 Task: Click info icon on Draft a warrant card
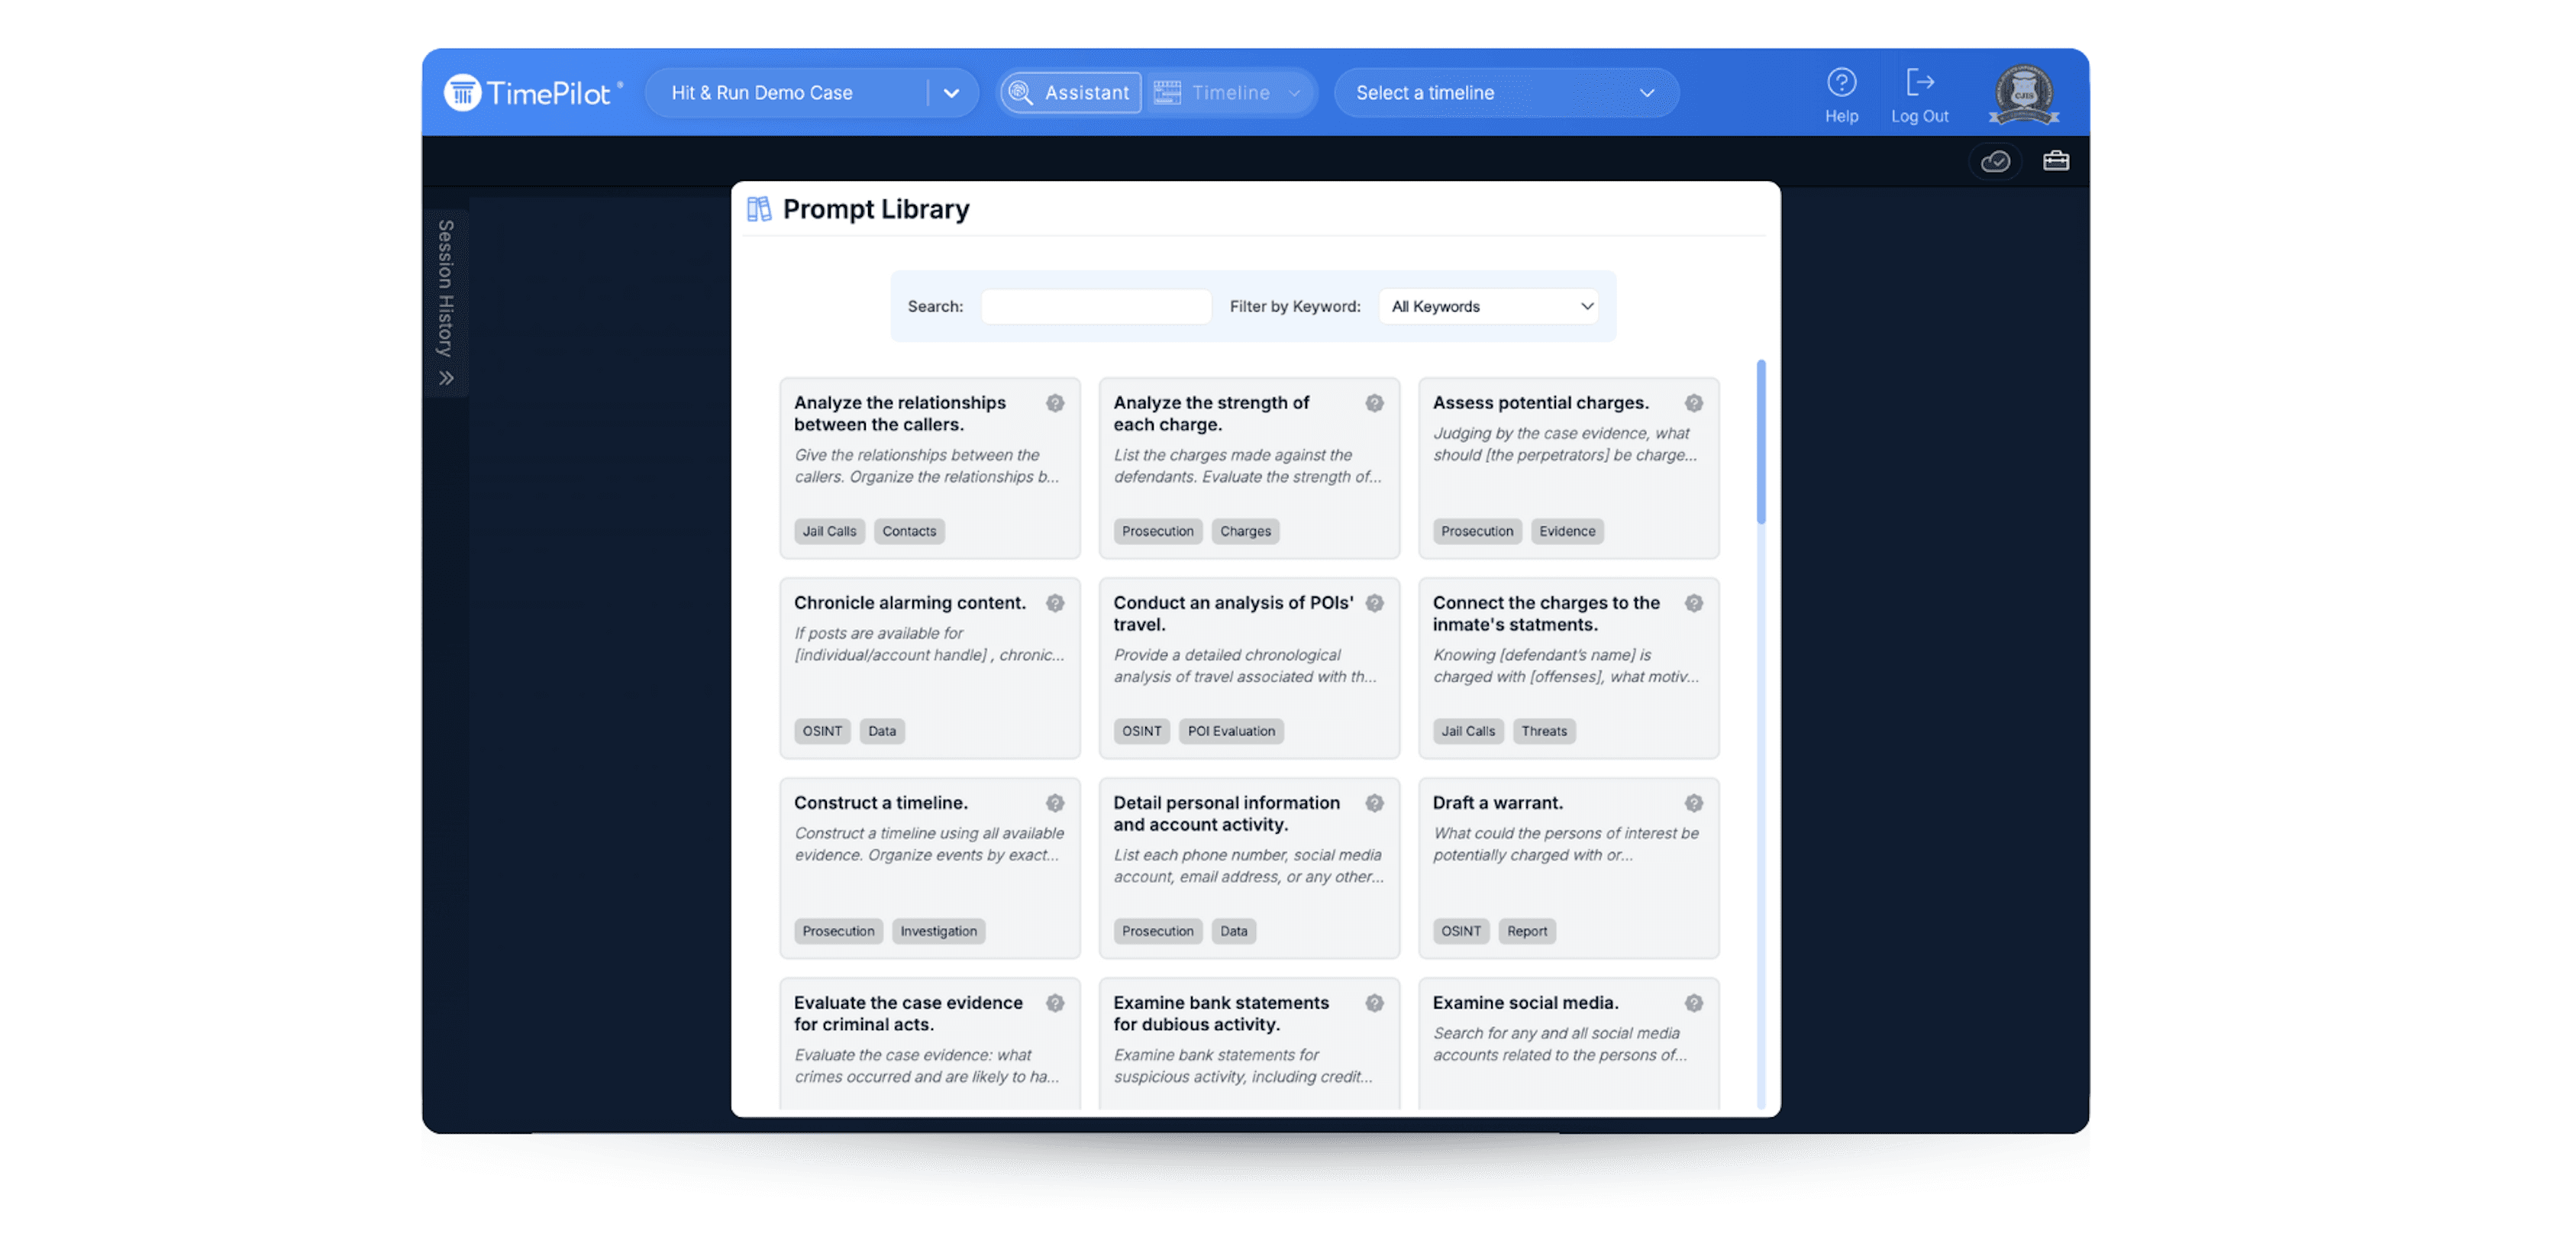click(1693, 803)
